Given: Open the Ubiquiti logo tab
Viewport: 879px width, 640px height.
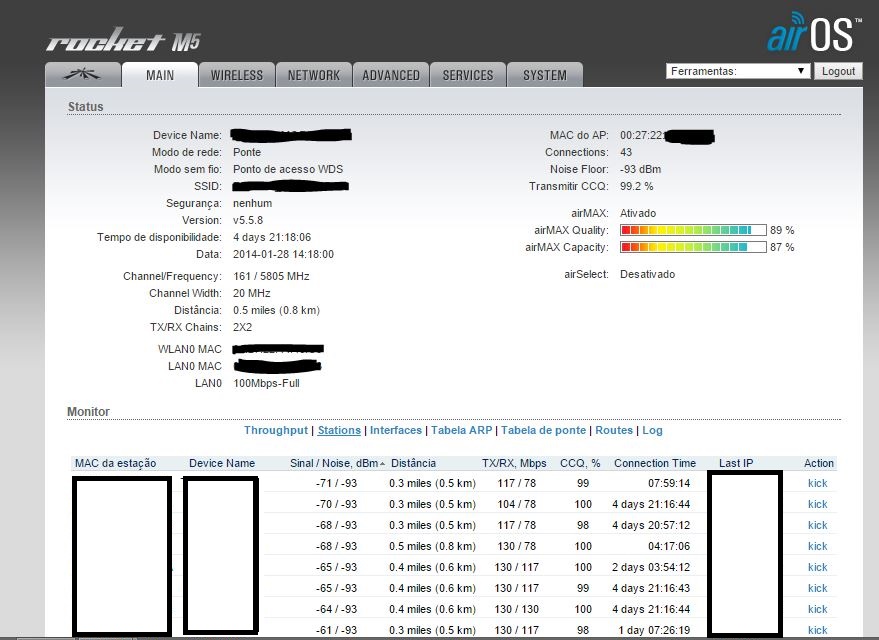Looking at the screenshot, I should (83, 75).
